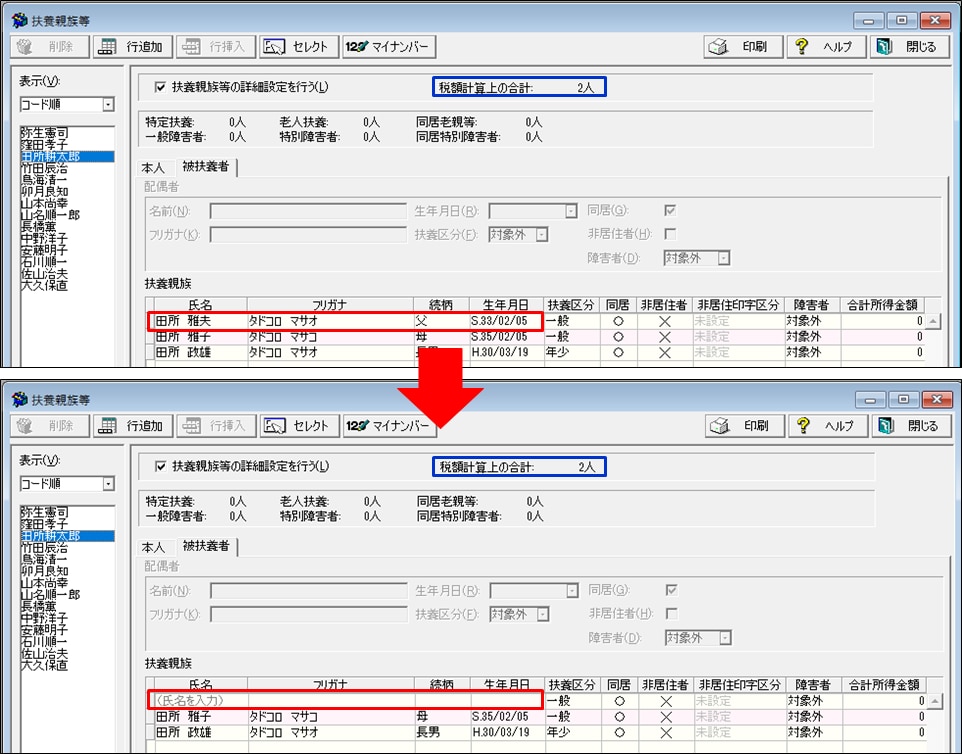Image resolution: width=962 pixels, height=754 pixels.
Task: Click マイナンバー in the upper window toolbar
Action: pyautogui.click(x=387, y=47)
